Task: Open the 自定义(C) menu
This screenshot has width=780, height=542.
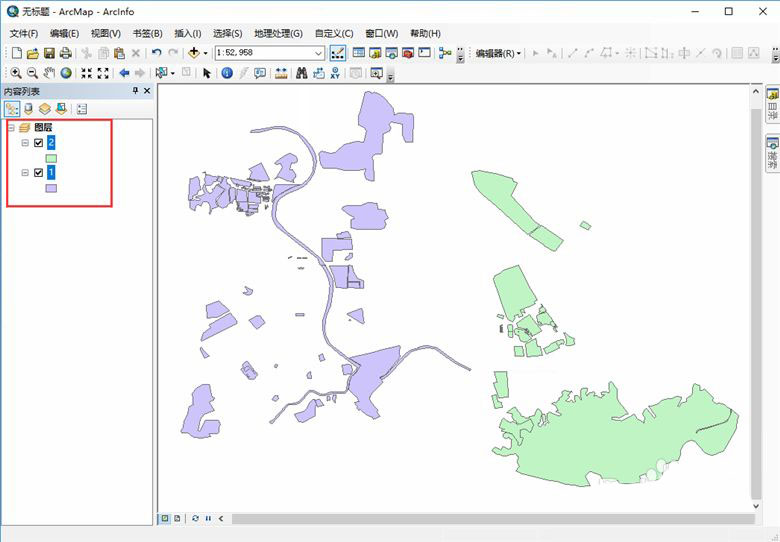Action: click(x=334, y=33)
